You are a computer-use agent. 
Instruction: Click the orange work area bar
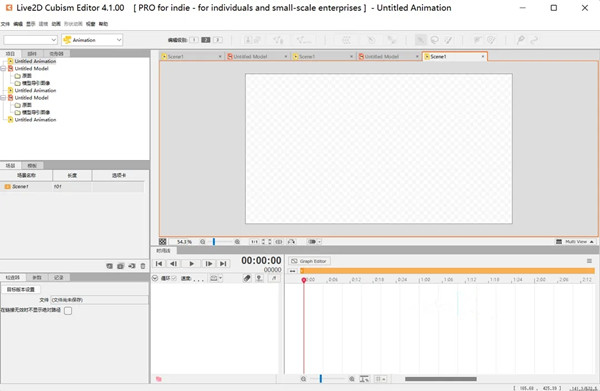click(x=447, y=271)
